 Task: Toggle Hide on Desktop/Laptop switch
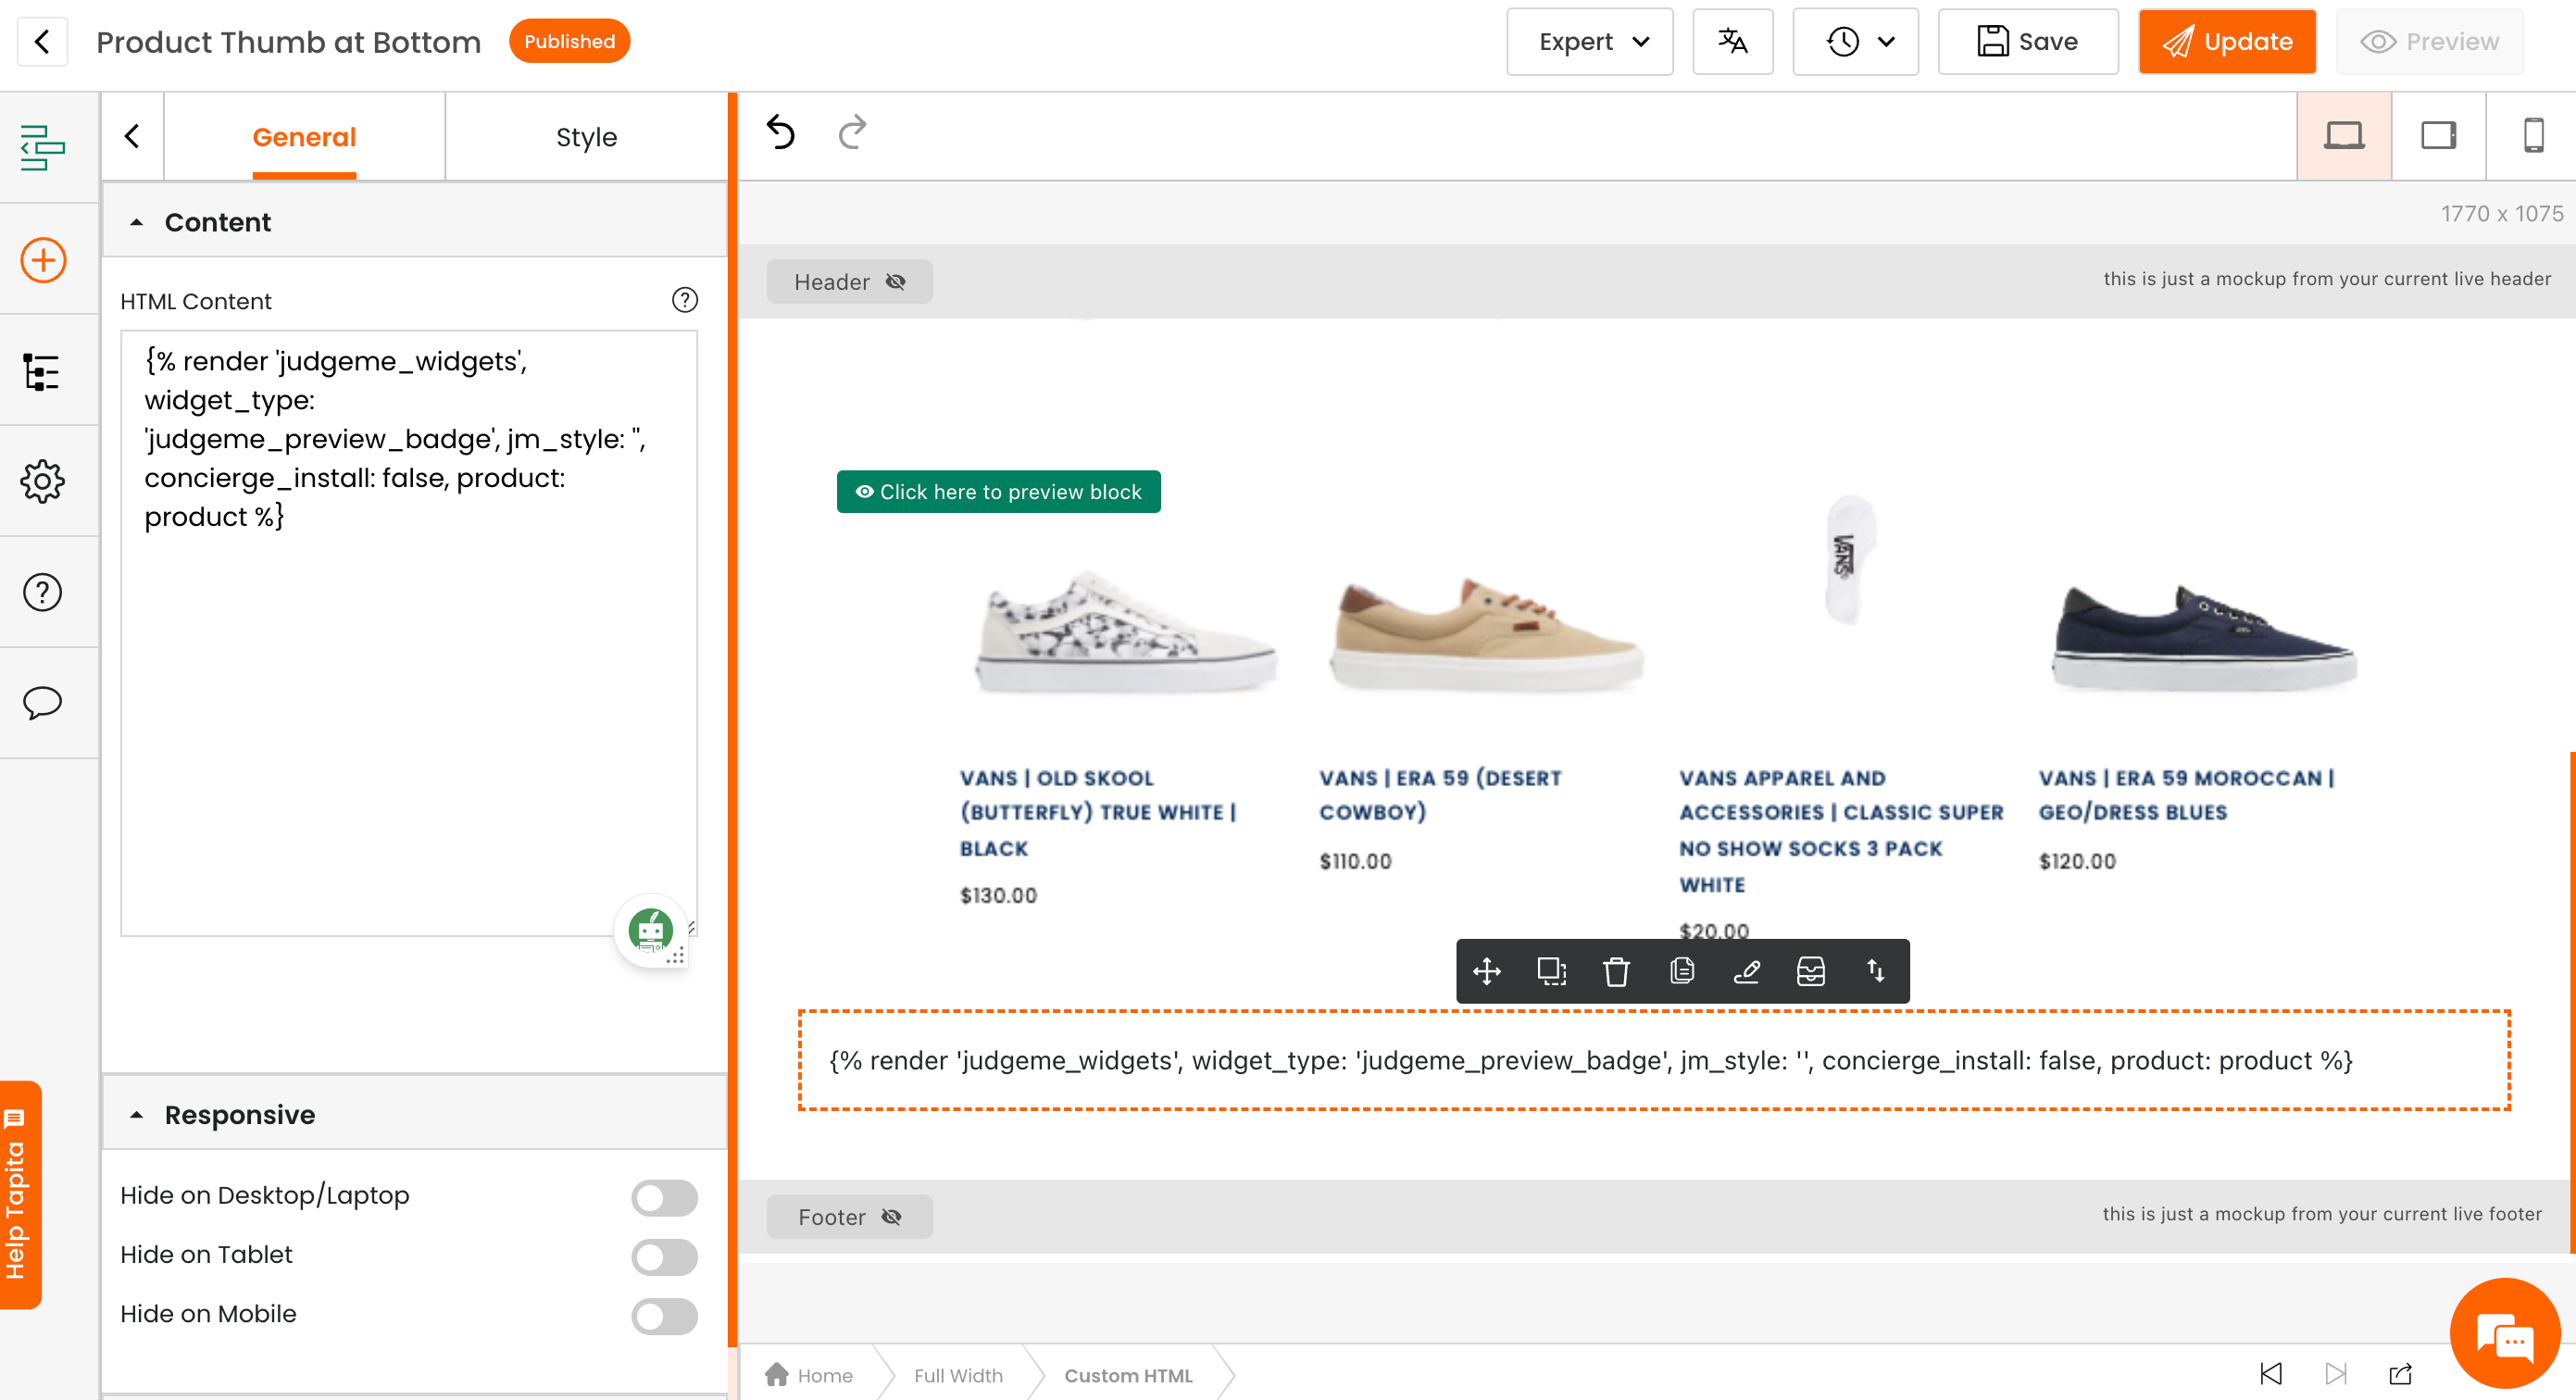[664, 1197]
